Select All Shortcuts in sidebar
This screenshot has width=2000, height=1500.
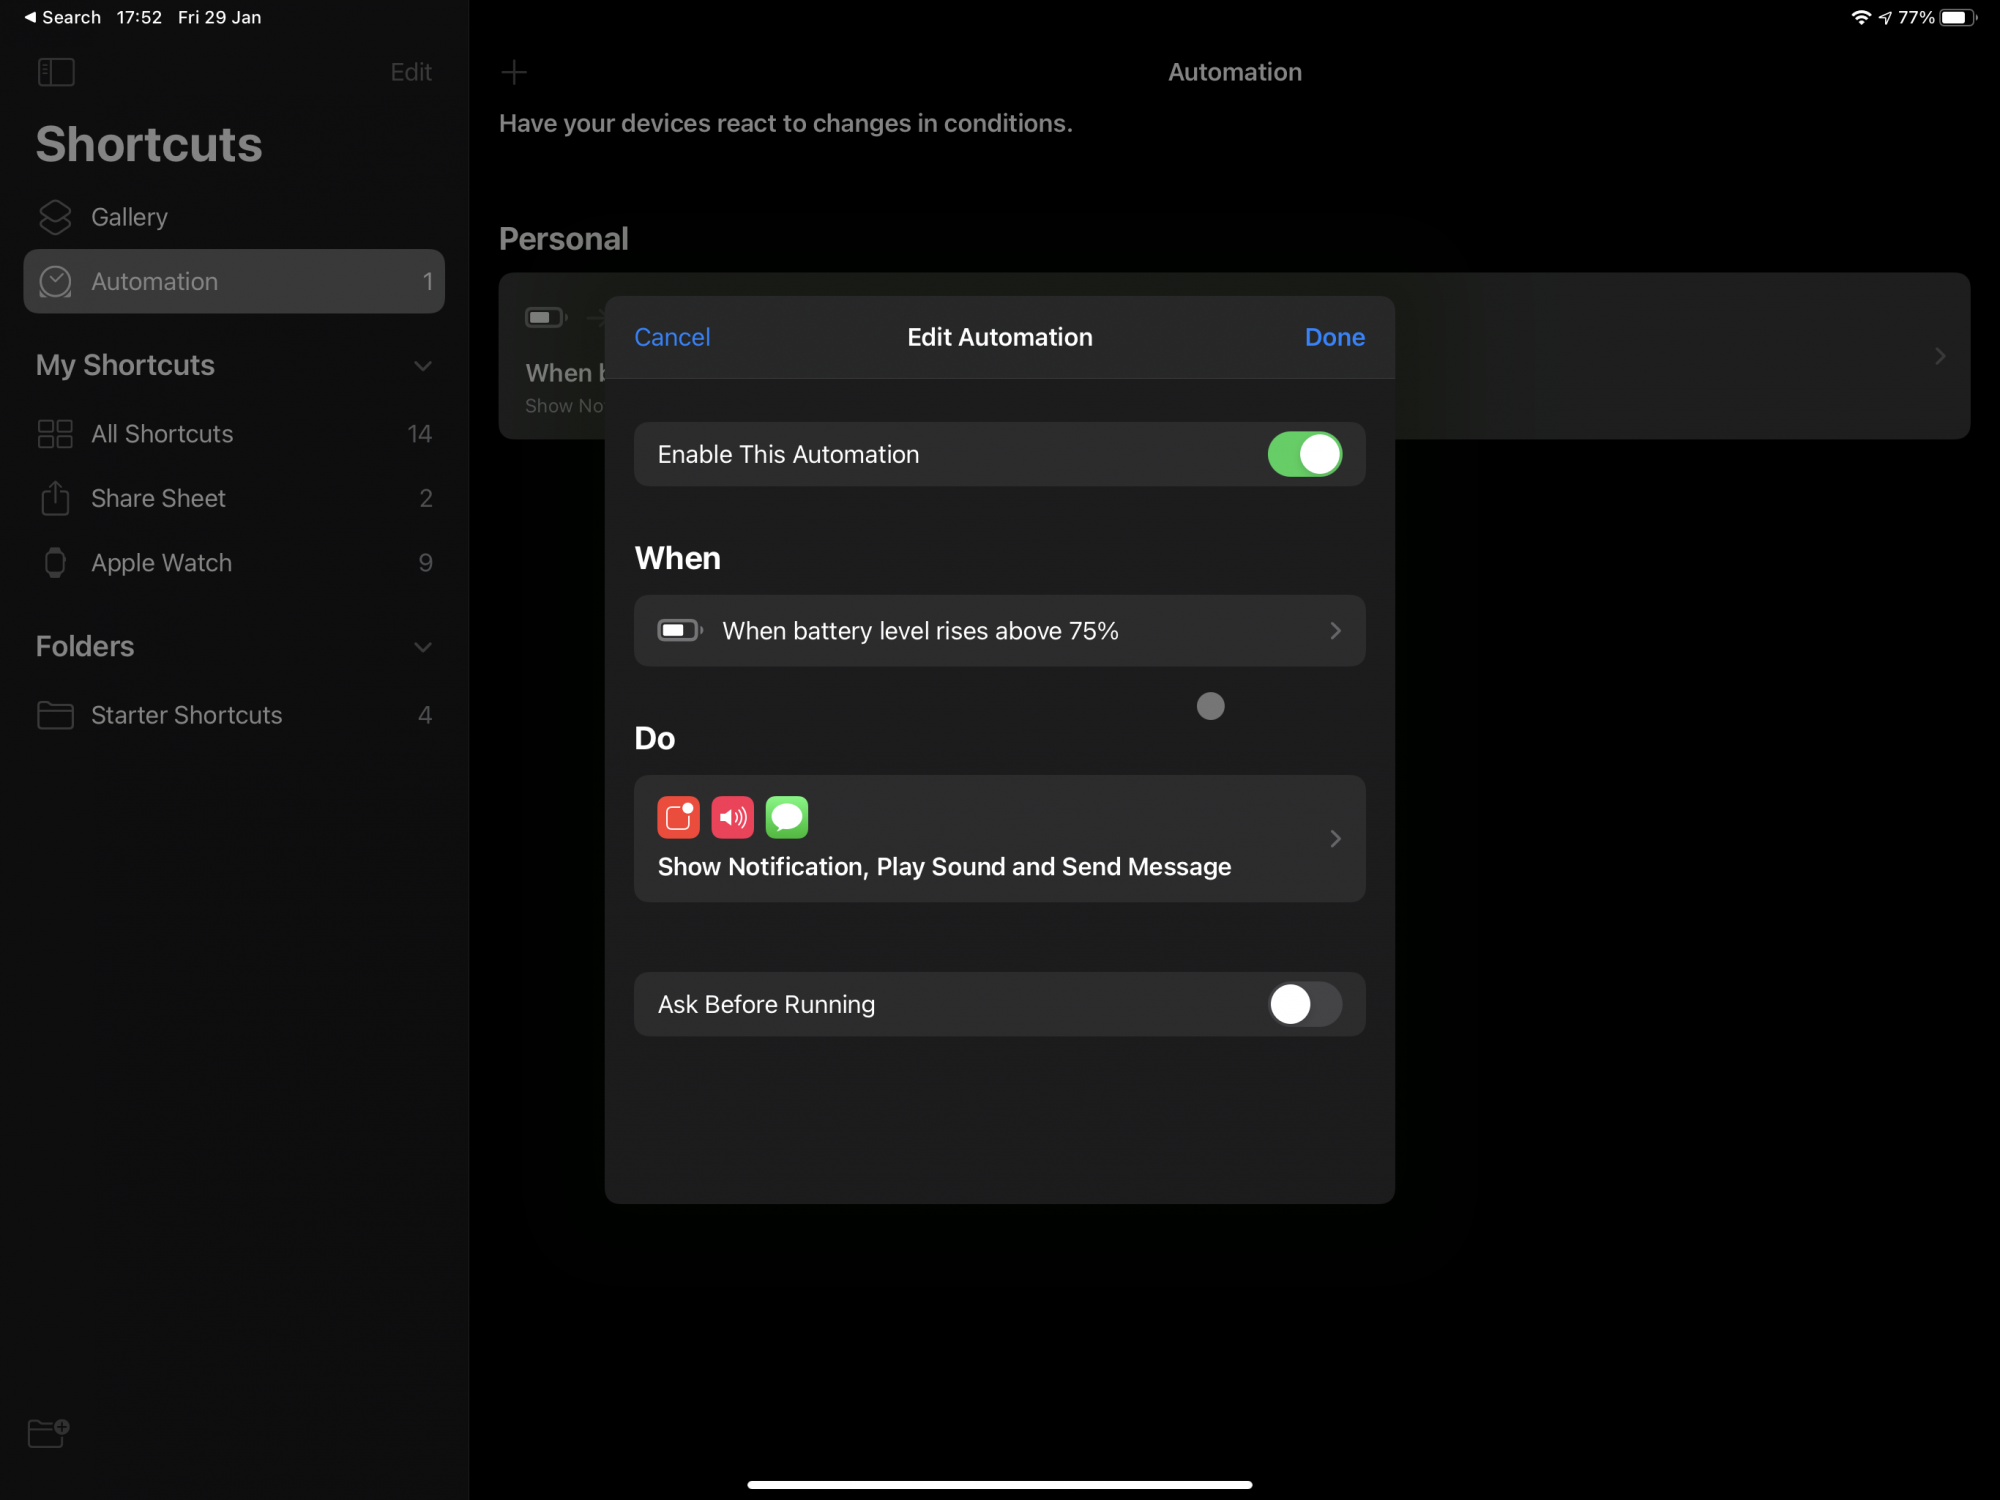coord(162,434)
